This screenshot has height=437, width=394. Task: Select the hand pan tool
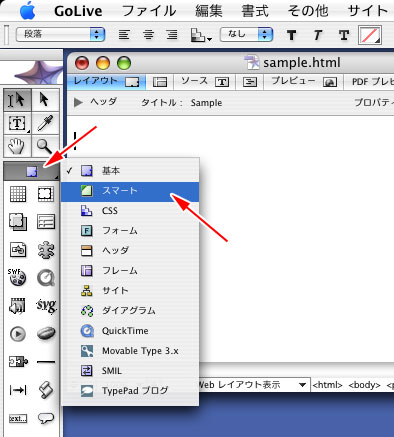click(x=18, y=146)
